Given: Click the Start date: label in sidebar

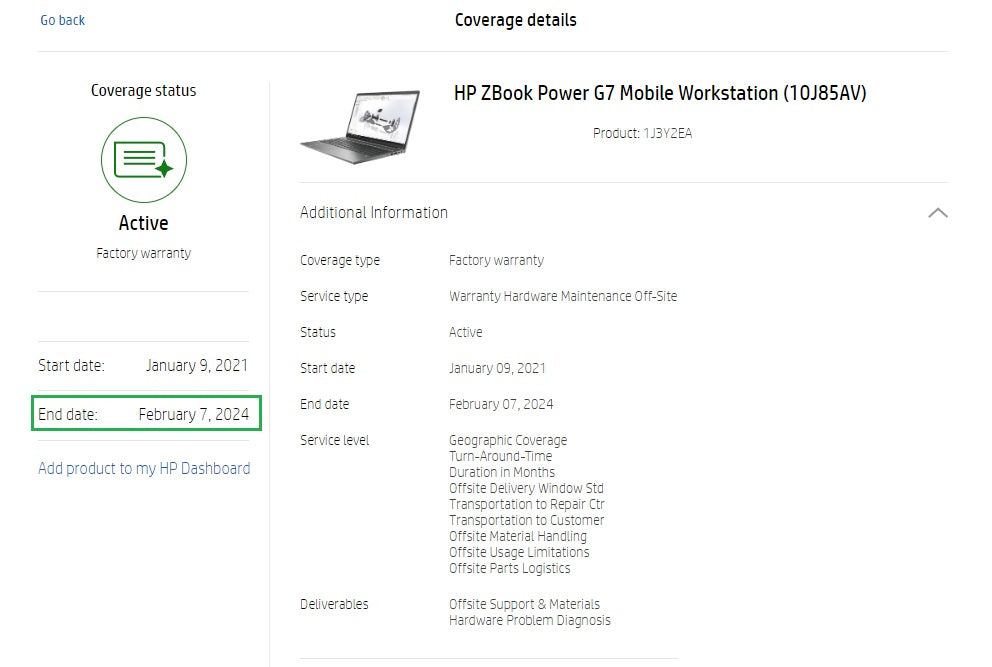Looking at the screenshot, I should [x=71, y=366].
